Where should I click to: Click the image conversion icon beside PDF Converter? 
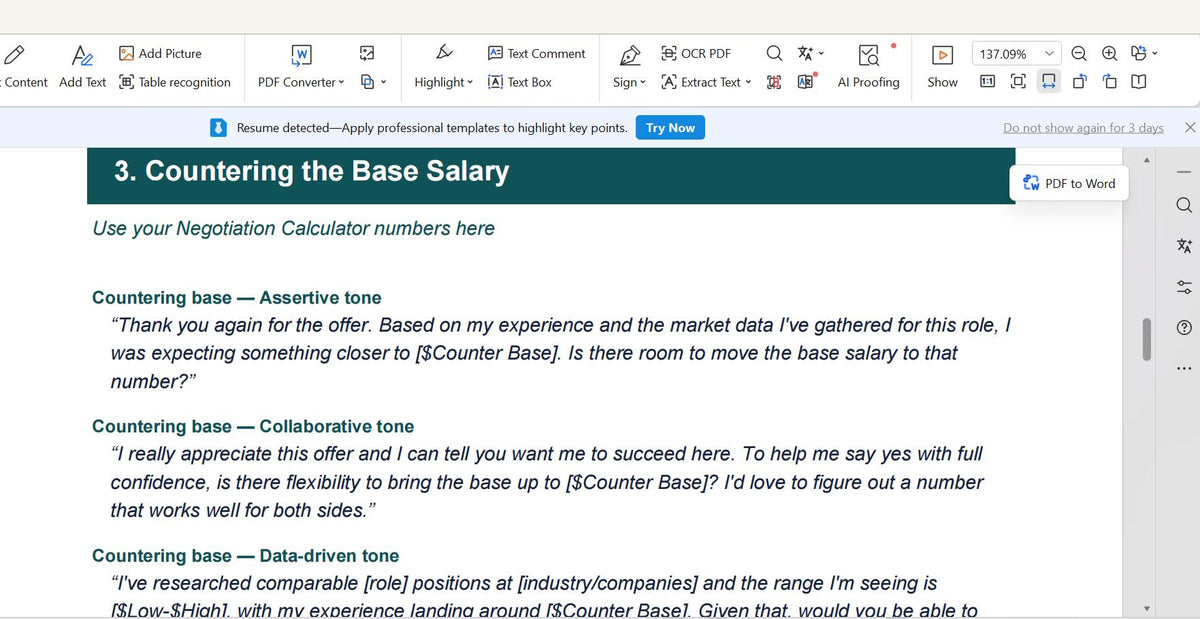tap(367, 53)
